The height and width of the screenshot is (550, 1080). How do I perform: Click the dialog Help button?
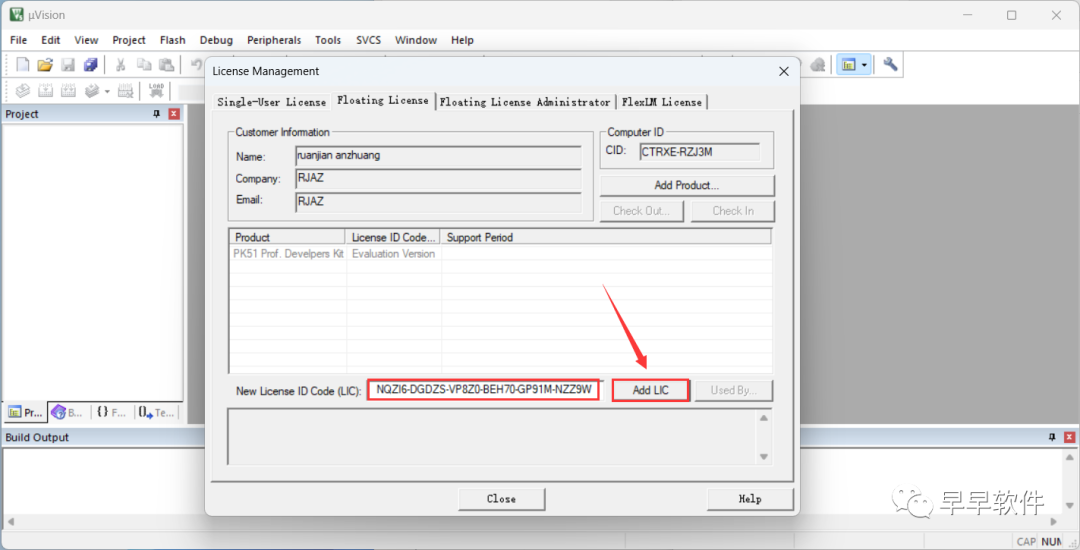click(x=750, y=498)
